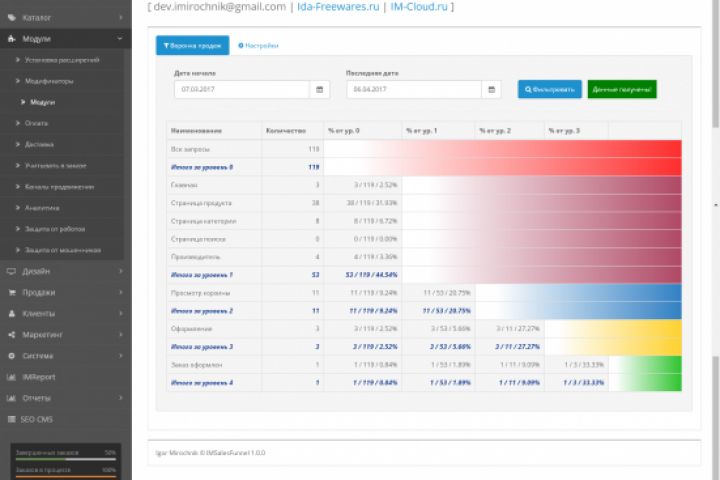Open the IM-Cloud.ru link
This screenshot has height=480, width=720.
coord(419,6)
